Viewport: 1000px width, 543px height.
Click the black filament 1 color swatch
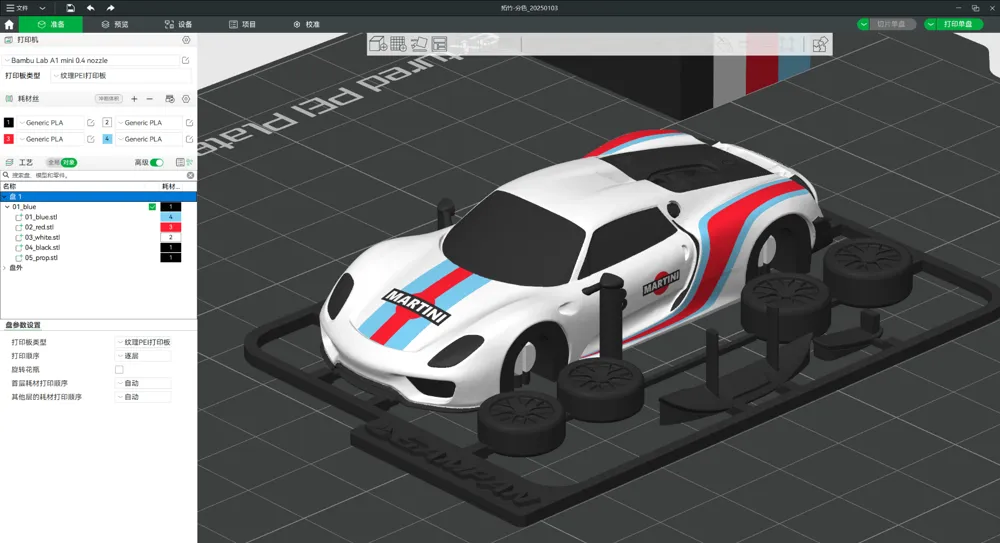[9, 123]
